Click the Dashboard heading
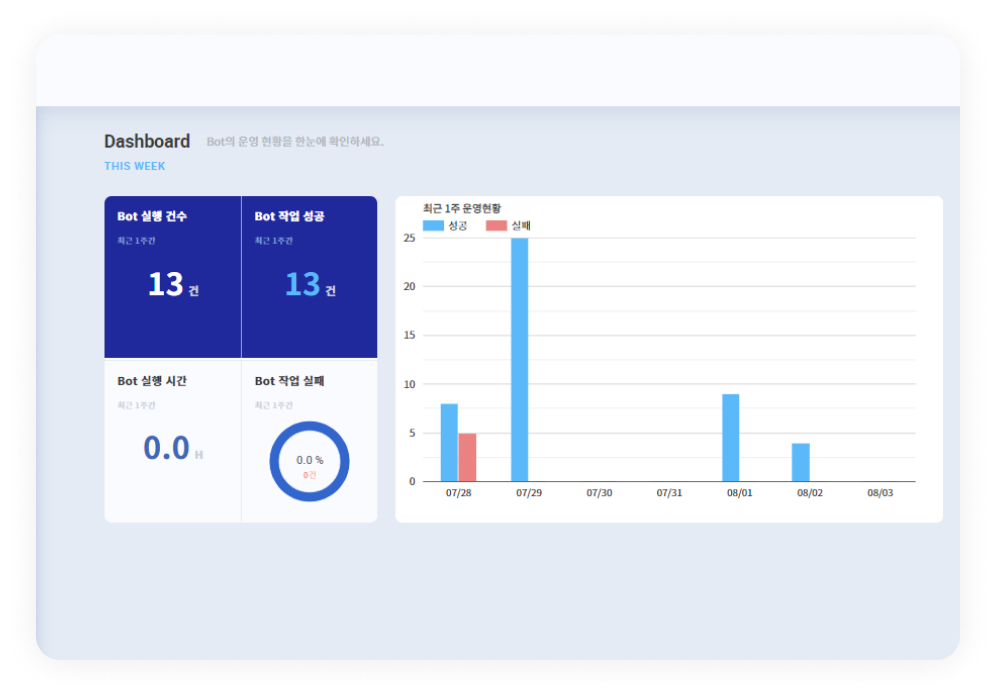The image size is (996, 698). click(x=147, y=141)
